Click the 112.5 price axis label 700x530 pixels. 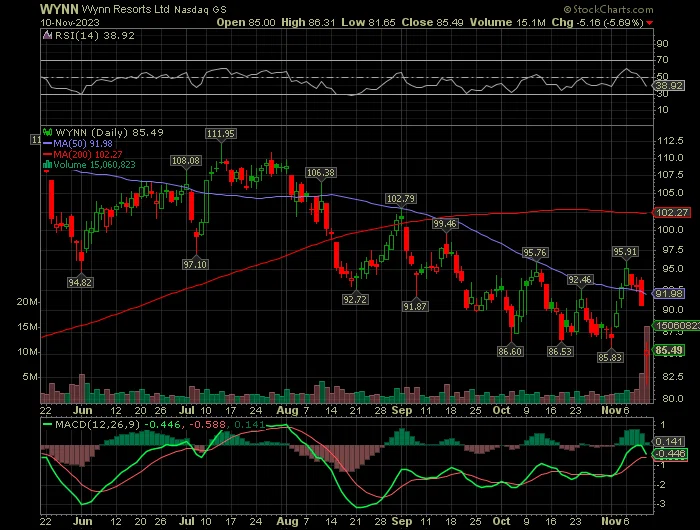pyautogui.click(x=670, y=141)
